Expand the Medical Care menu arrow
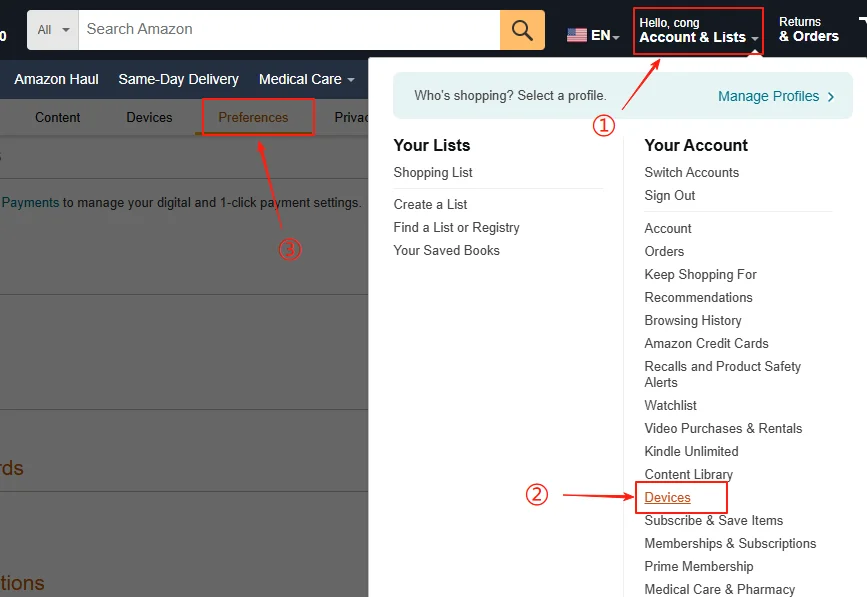Viewport: 867px width, 597px height. pyautogui.click(x=351, y=80)
